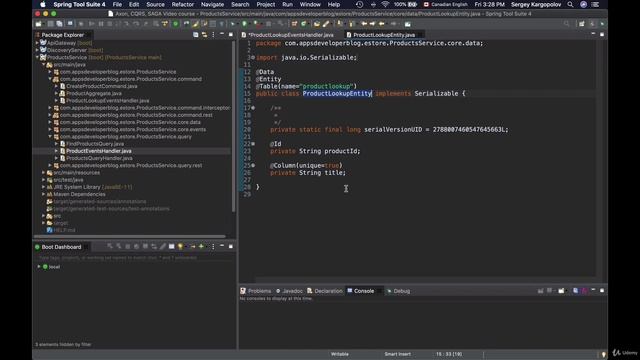640x360 pixels.
Task: Open the Apple menu
Action: [x=43, y=4]
